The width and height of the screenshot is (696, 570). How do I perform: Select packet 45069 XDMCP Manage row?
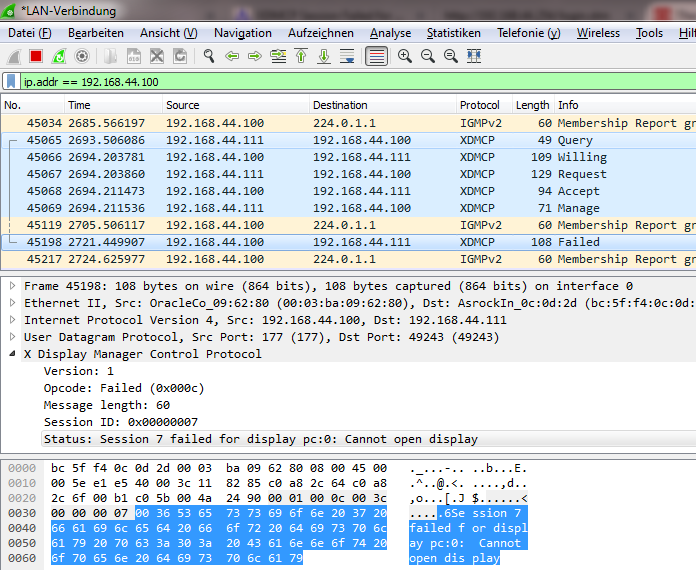click(349, 208)
